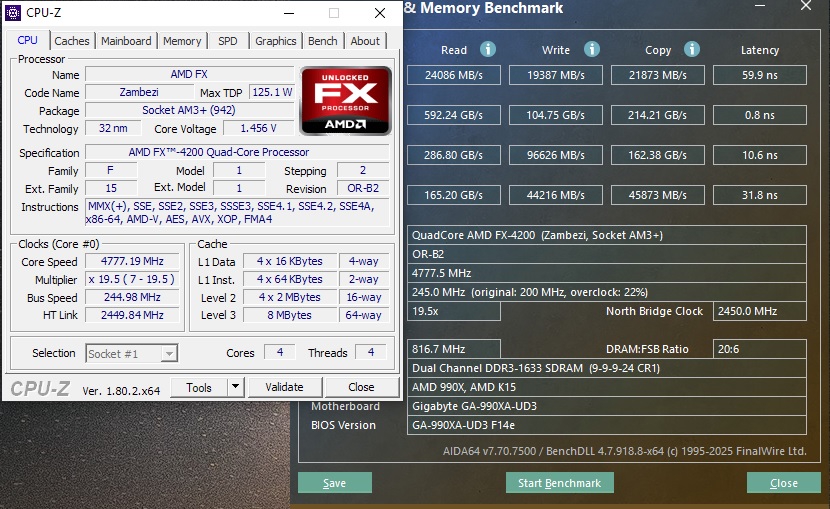
Task: Click the Threads count field
Action: 371,352
